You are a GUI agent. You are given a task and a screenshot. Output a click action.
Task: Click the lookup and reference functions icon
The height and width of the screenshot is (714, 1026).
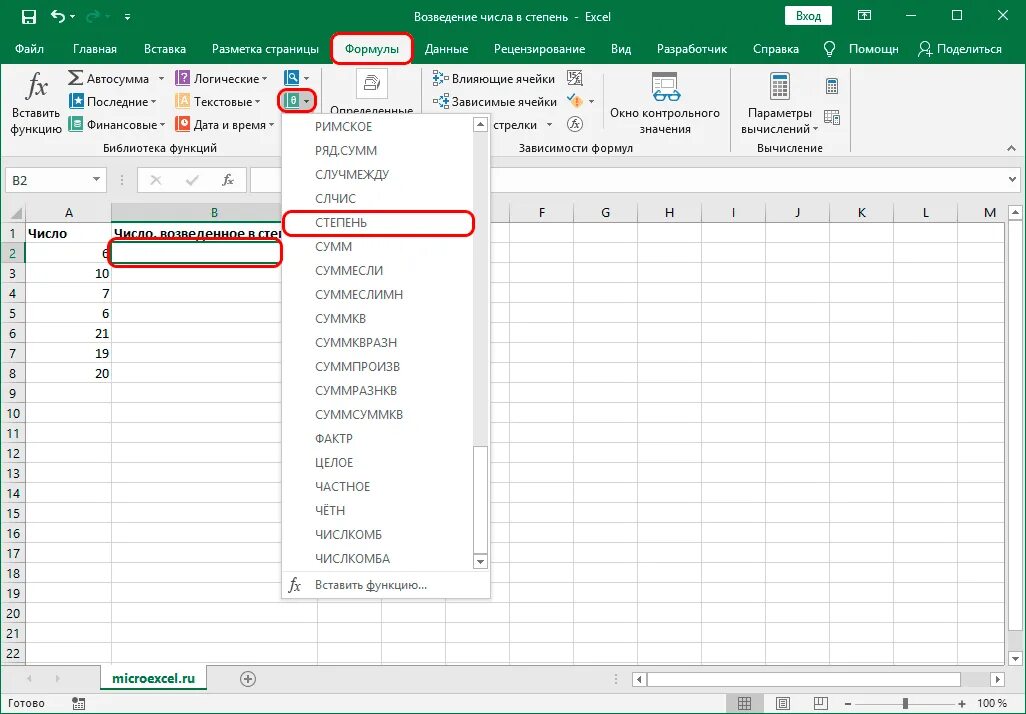click(292, 78)
